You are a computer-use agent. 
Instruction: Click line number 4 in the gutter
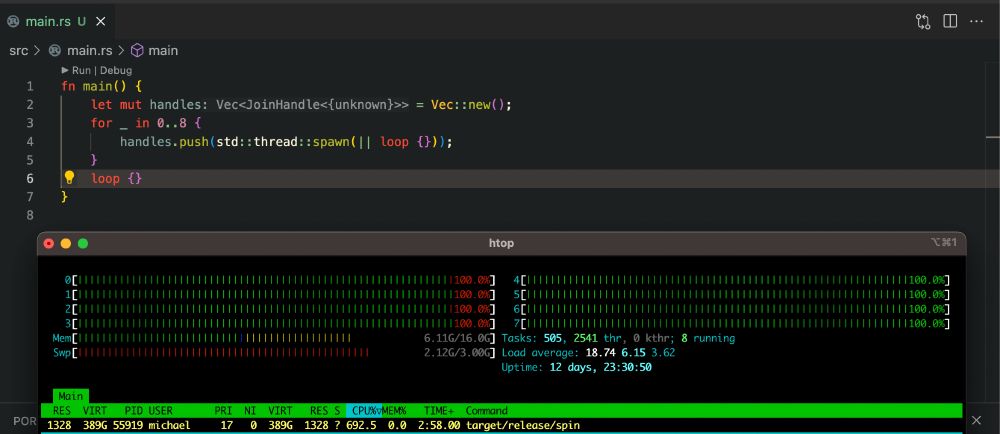coord(30,141)
